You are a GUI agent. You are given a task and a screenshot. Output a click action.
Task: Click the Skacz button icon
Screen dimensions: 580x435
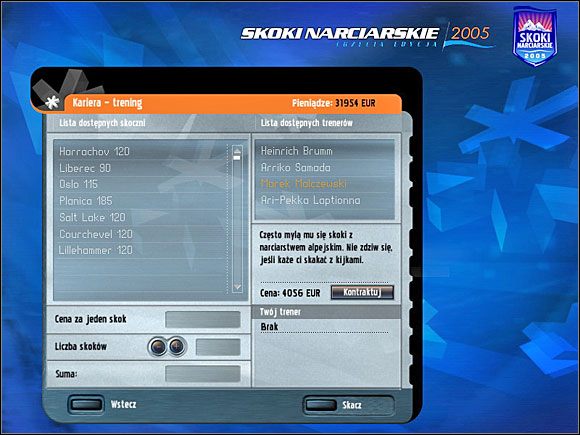tap(320, 405)
